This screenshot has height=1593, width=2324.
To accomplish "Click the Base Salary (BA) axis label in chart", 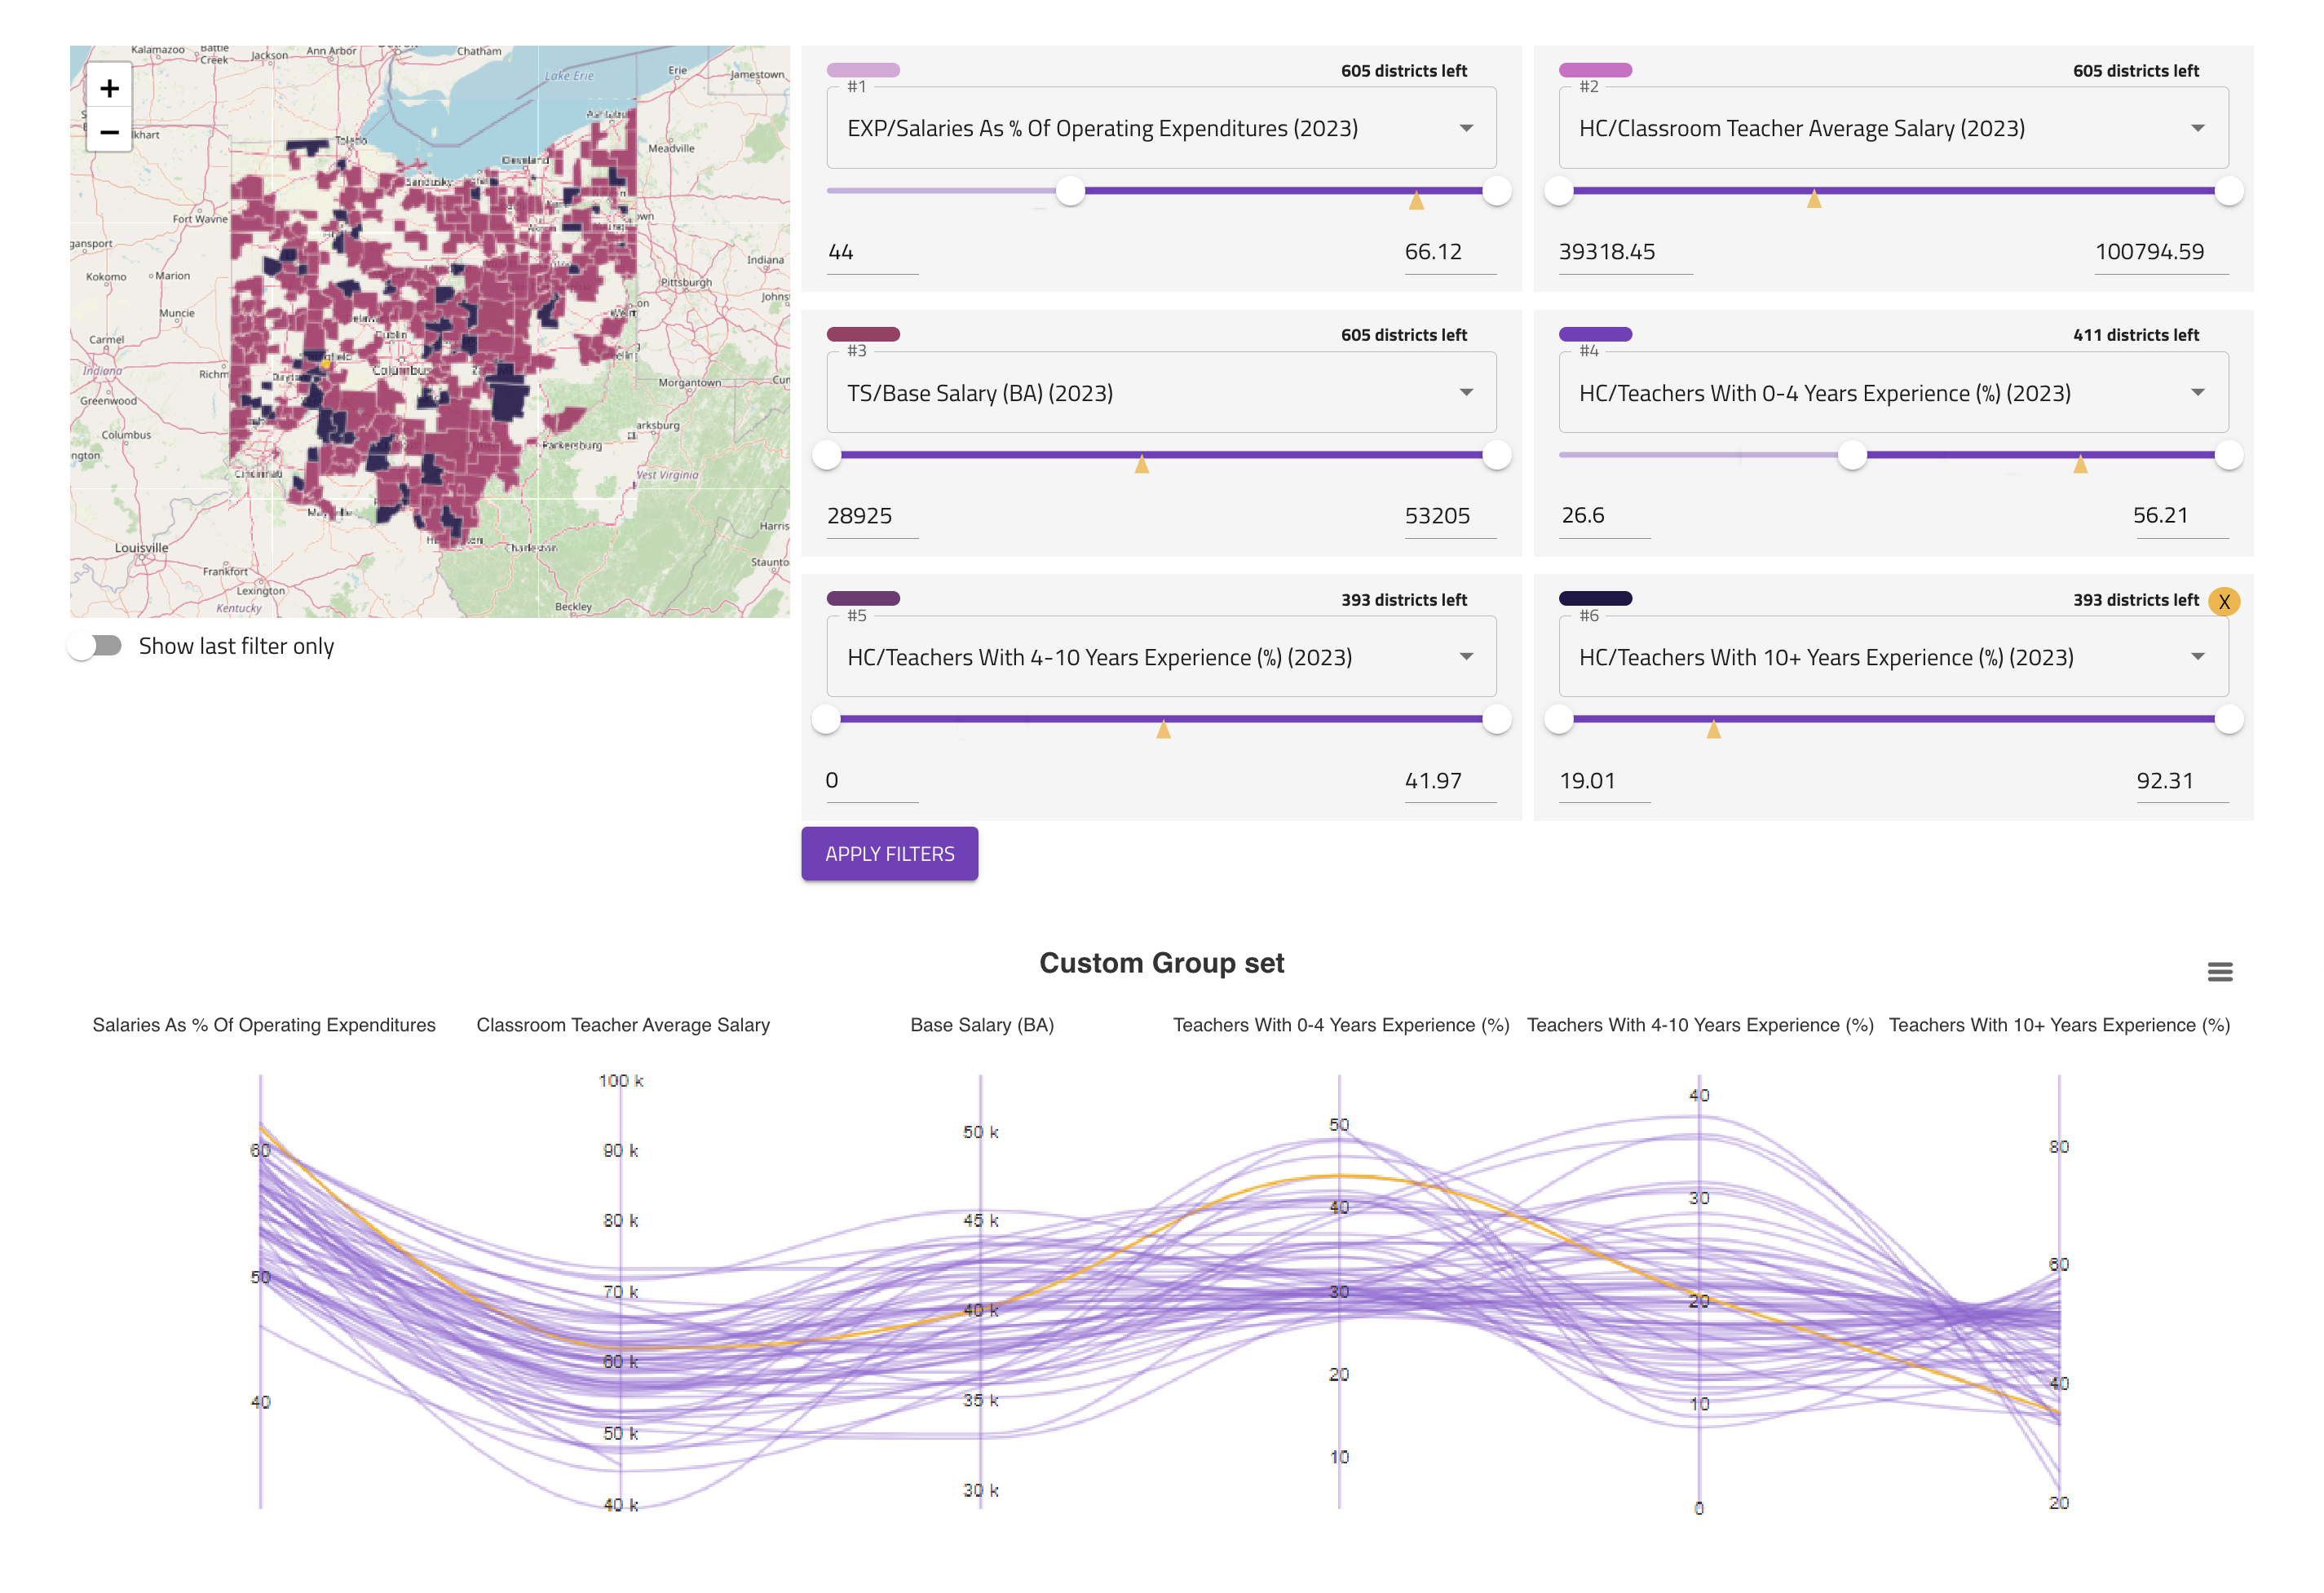I will click(981, 1025).
